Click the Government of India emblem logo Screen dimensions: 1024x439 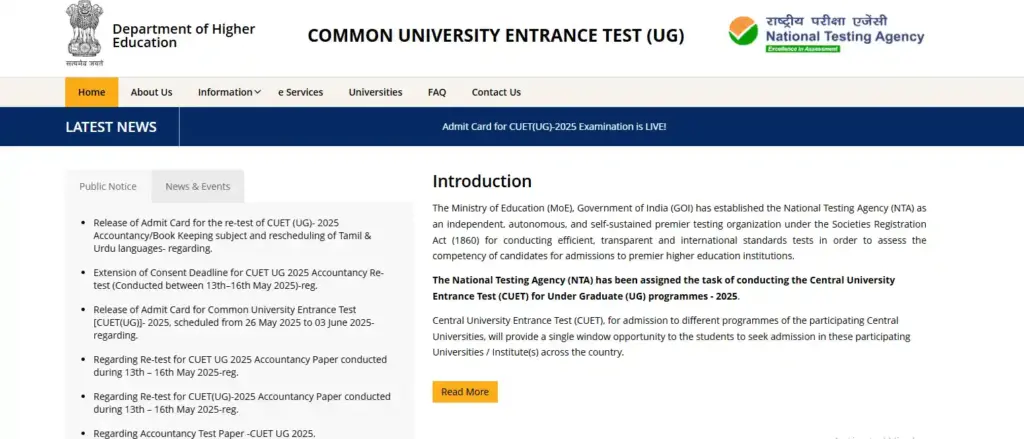(85, 33)
